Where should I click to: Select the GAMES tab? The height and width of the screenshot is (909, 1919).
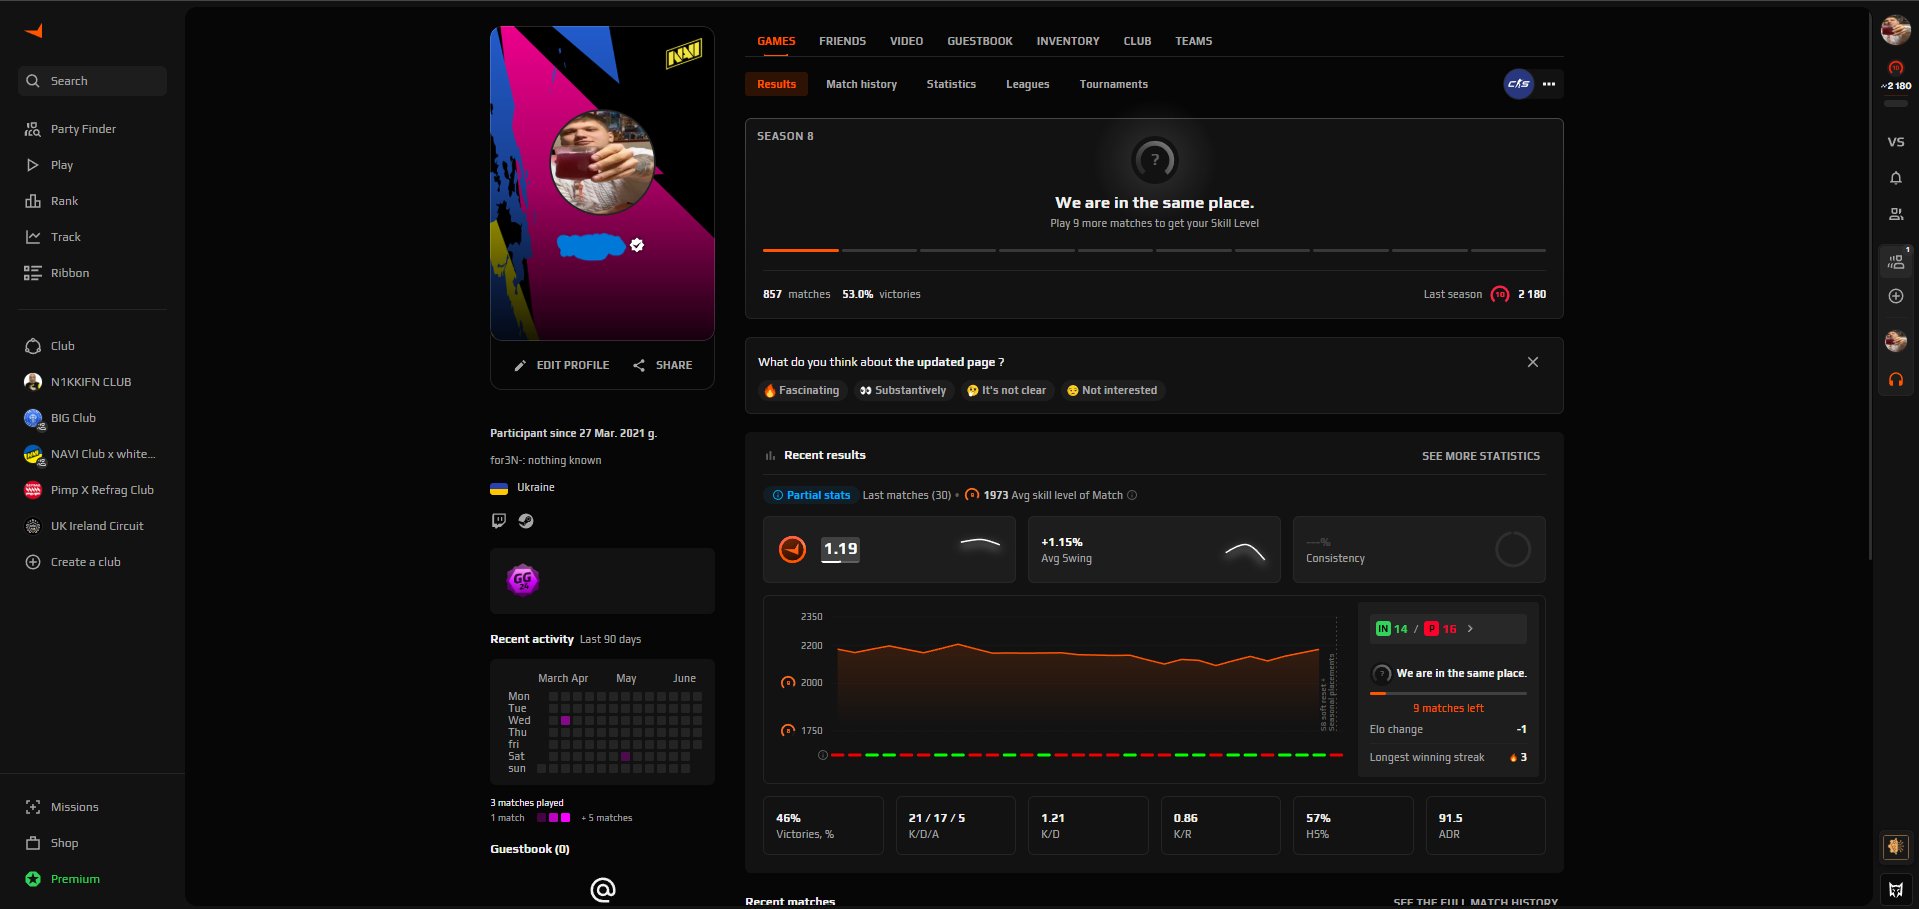coord(776,41)
